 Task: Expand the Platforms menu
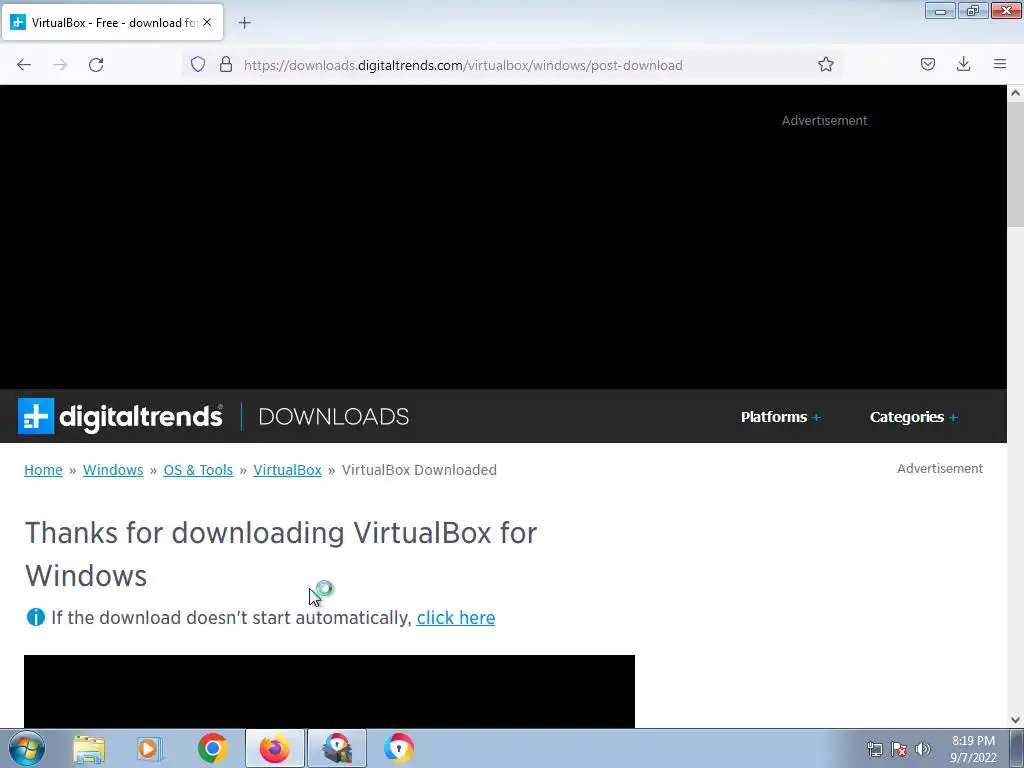[x=780, y=417]
